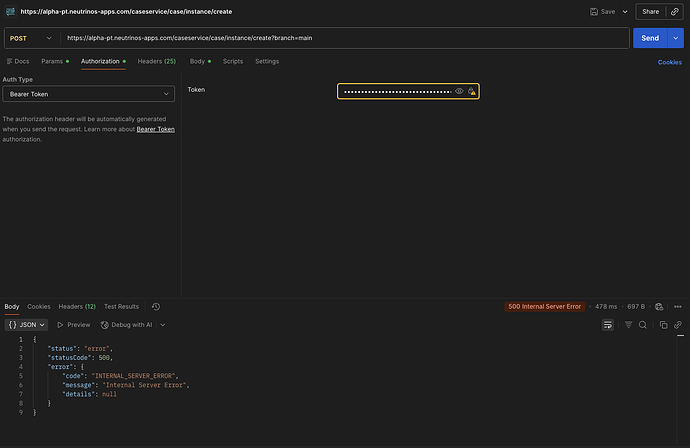
Task: Click the request title at the top
Action: click(126, 12)
